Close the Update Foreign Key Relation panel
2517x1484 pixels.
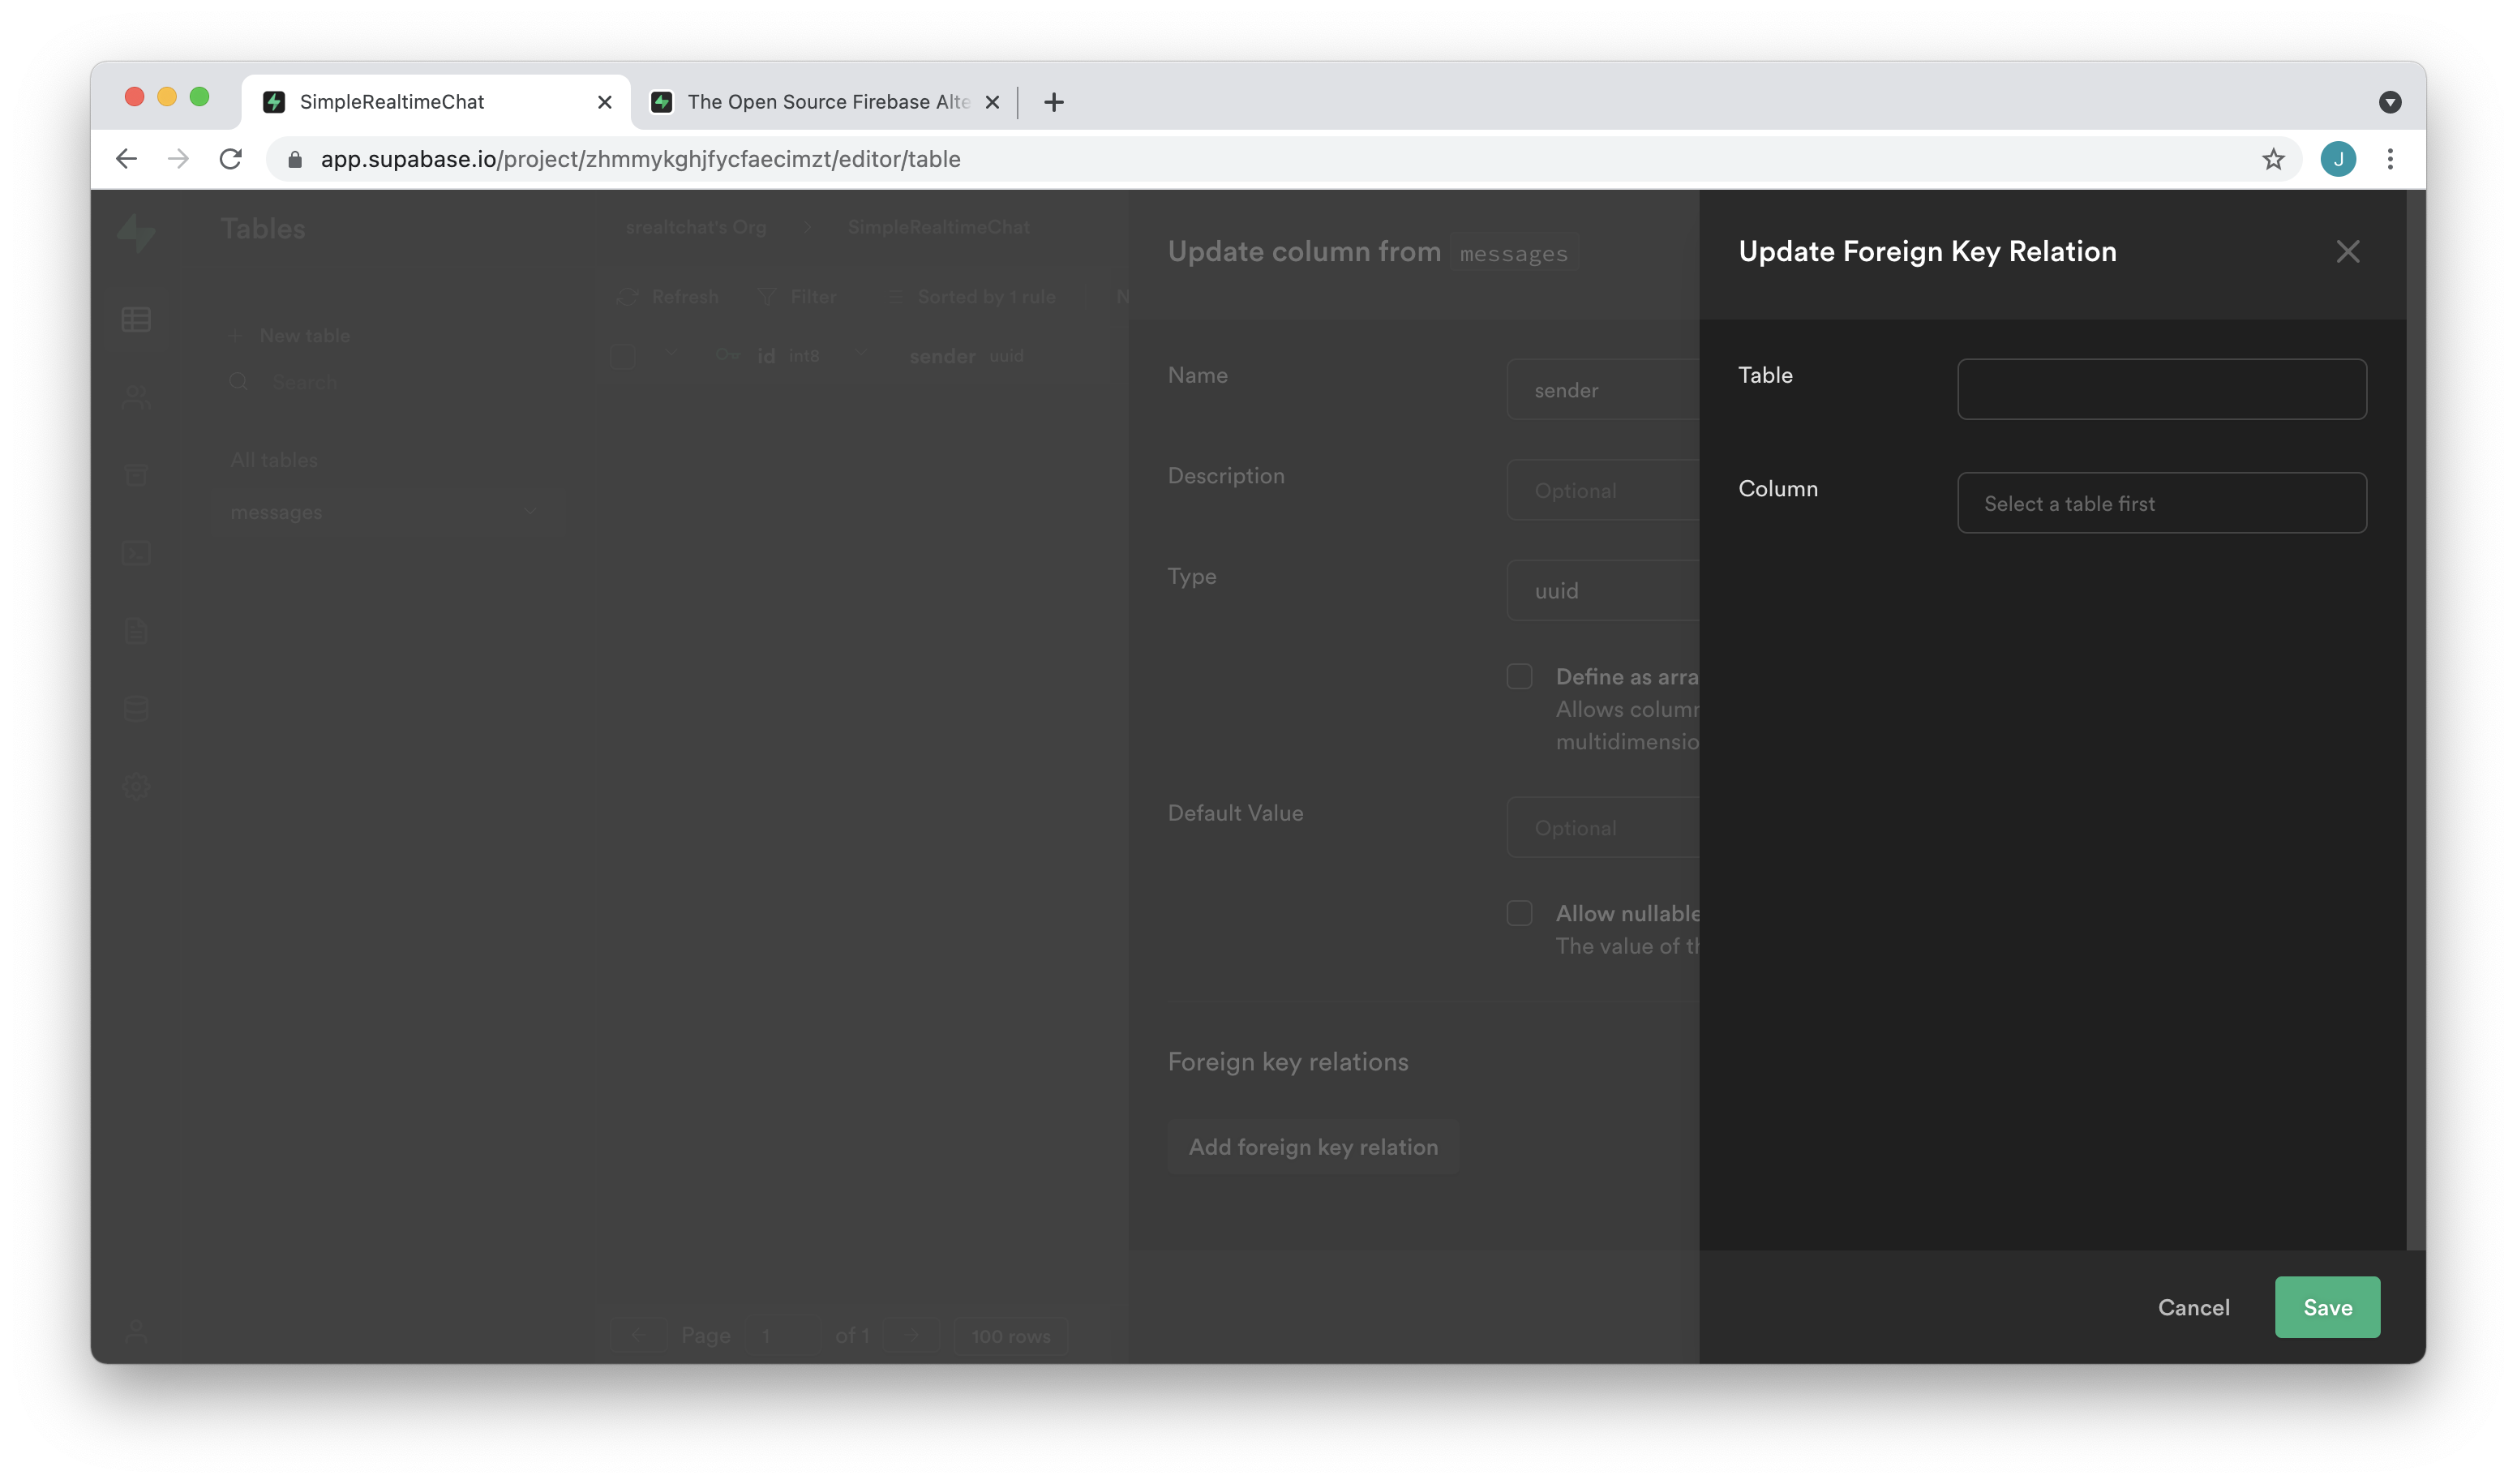pyautogui.click(x=2348, y=251)
